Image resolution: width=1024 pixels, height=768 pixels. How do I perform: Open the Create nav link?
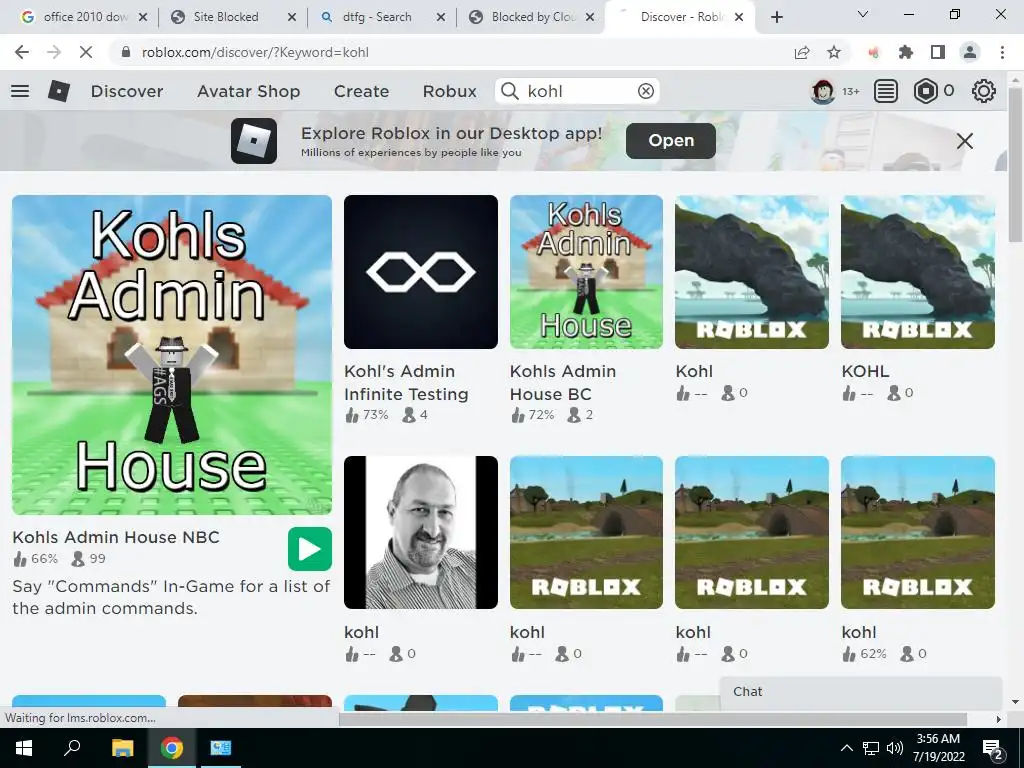361,91
